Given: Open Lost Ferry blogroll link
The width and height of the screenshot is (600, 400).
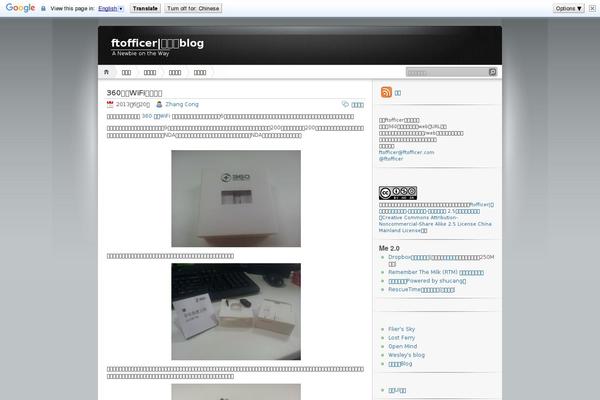Looking at the screenshot, I should click(x=401, y=338).
